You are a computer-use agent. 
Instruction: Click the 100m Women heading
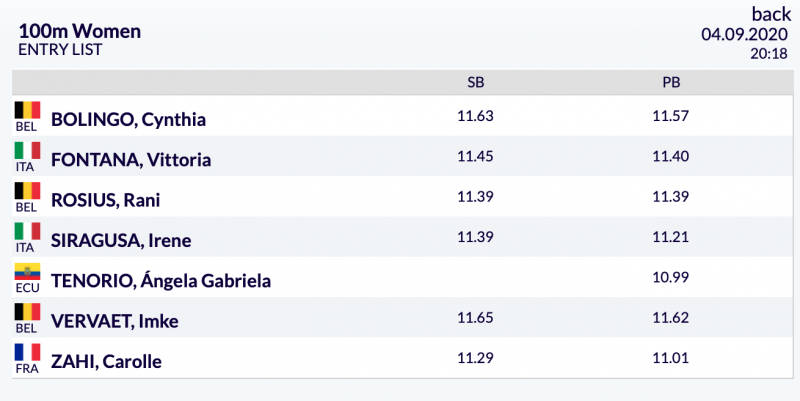80,31
